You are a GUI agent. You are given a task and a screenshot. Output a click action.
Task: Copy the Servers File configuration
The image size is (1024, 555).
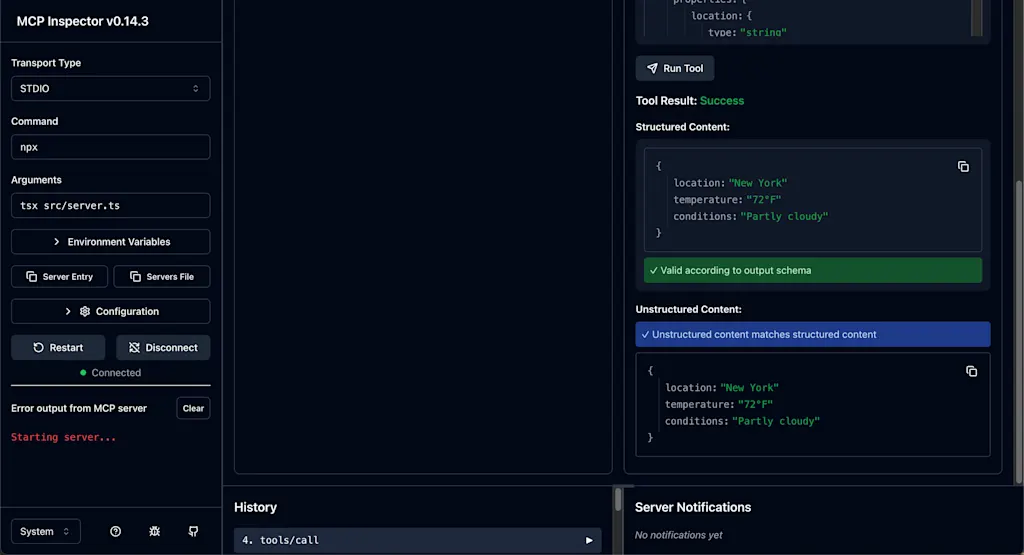click(x=162, y=276)
